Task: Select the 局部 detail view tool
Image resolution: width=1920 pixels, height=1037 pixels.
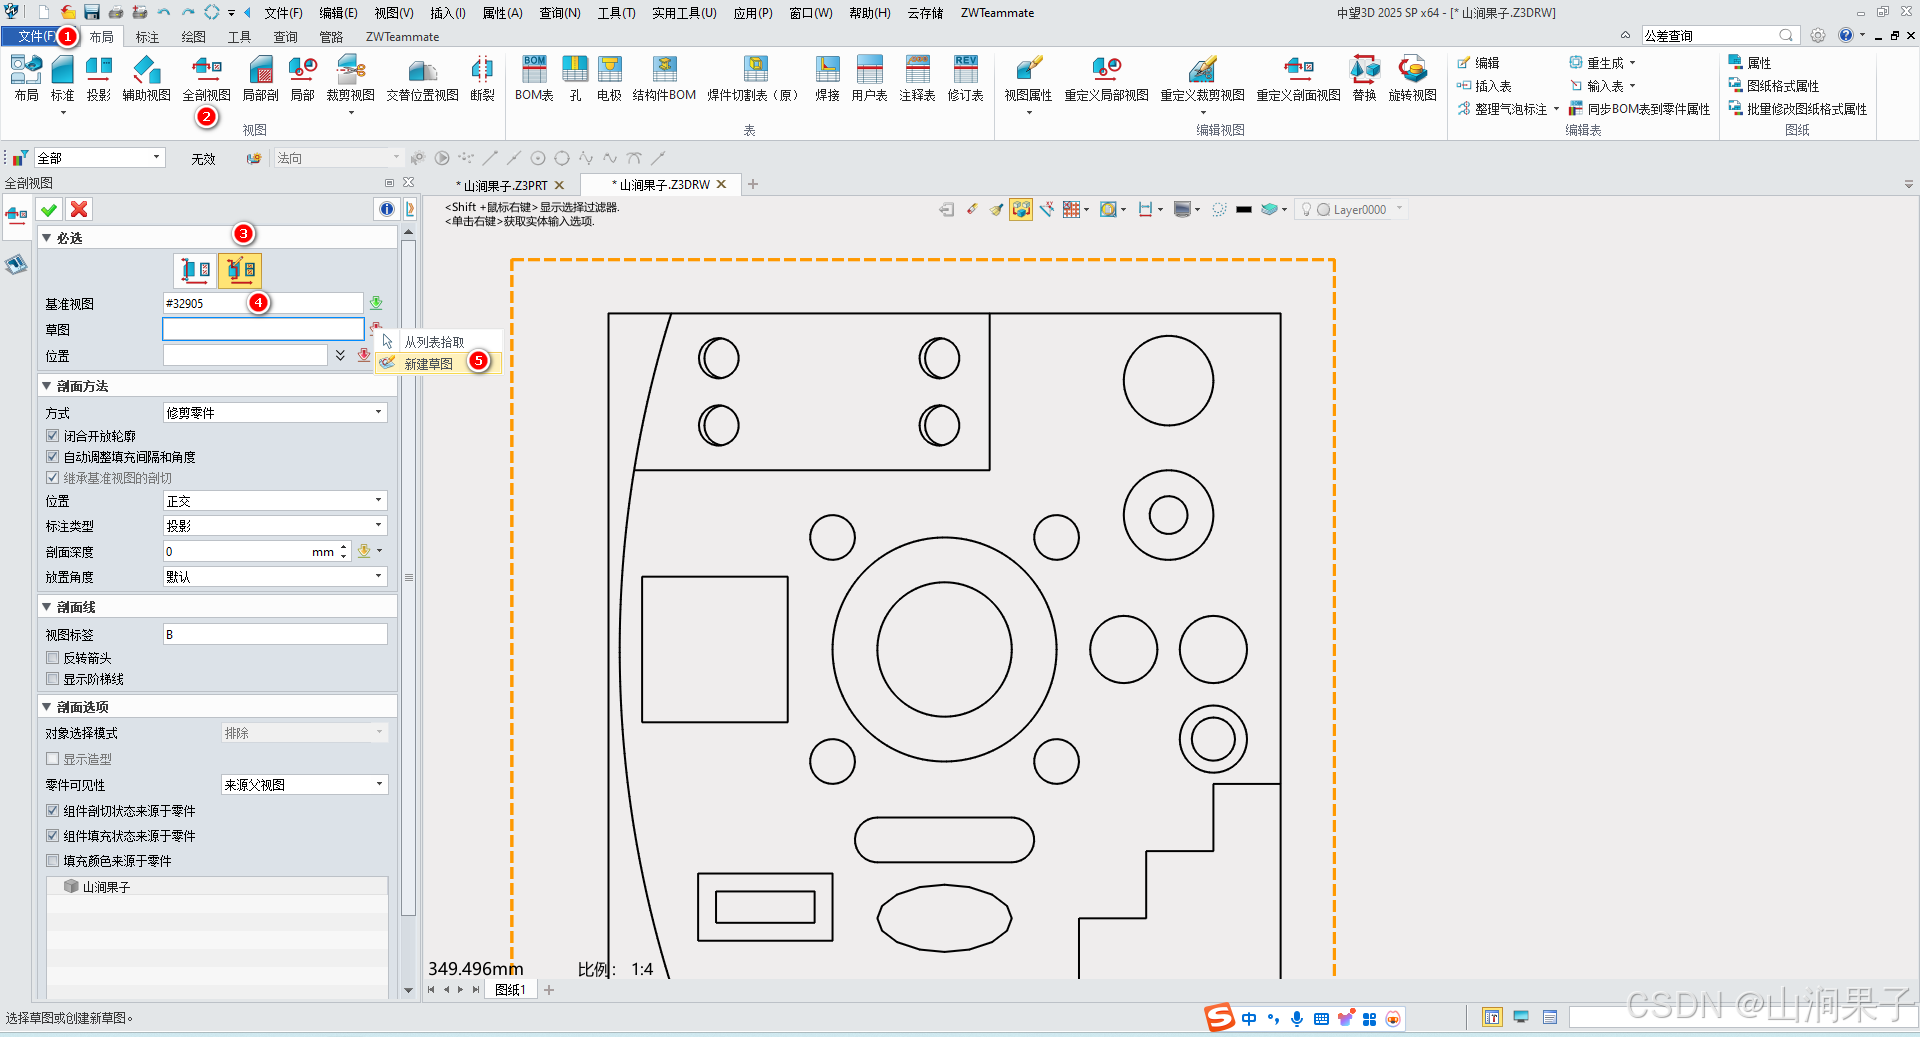Action: (x=302, y=78)
